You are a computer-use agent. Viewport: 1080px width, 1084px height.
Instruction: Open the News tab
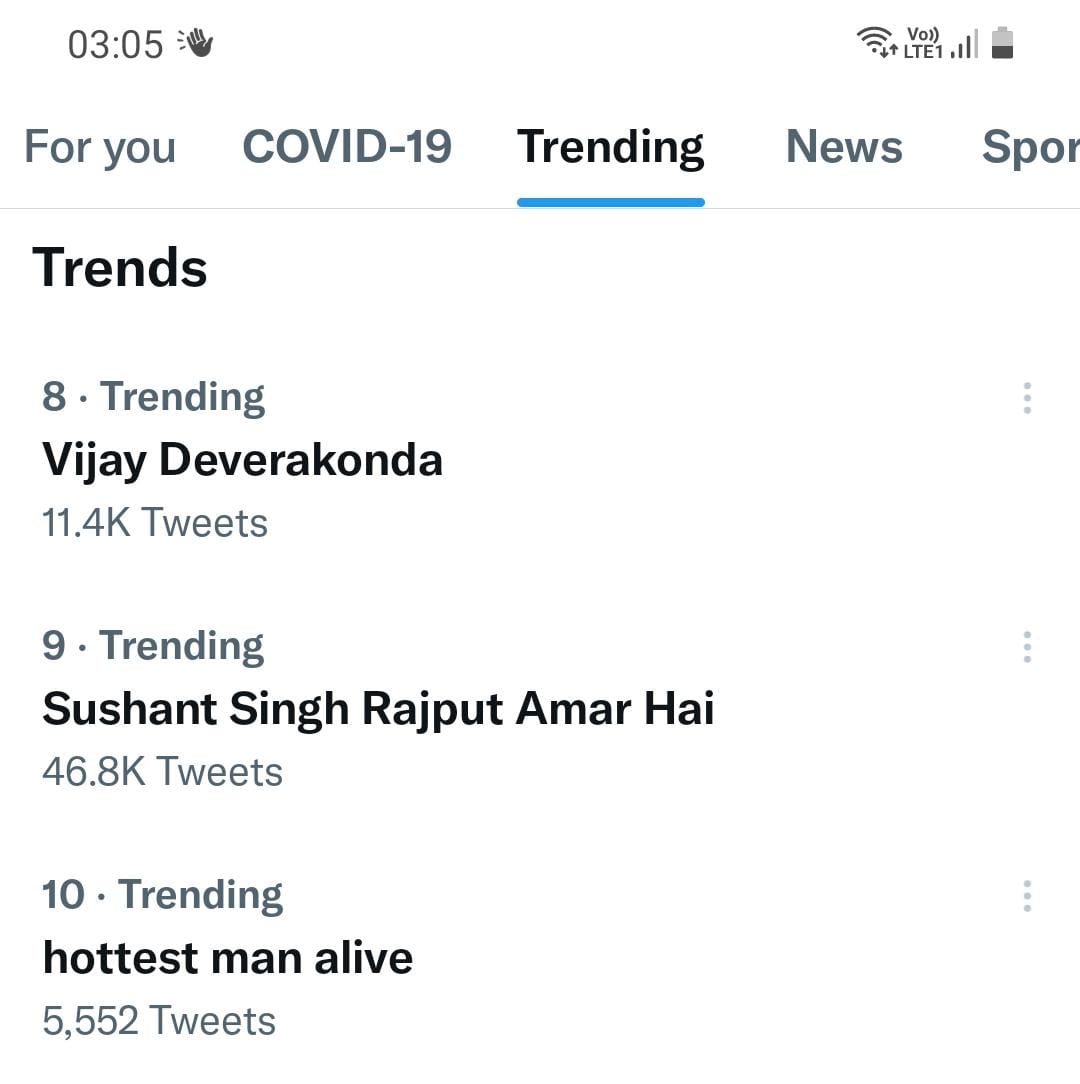click(x=844, y=147)
